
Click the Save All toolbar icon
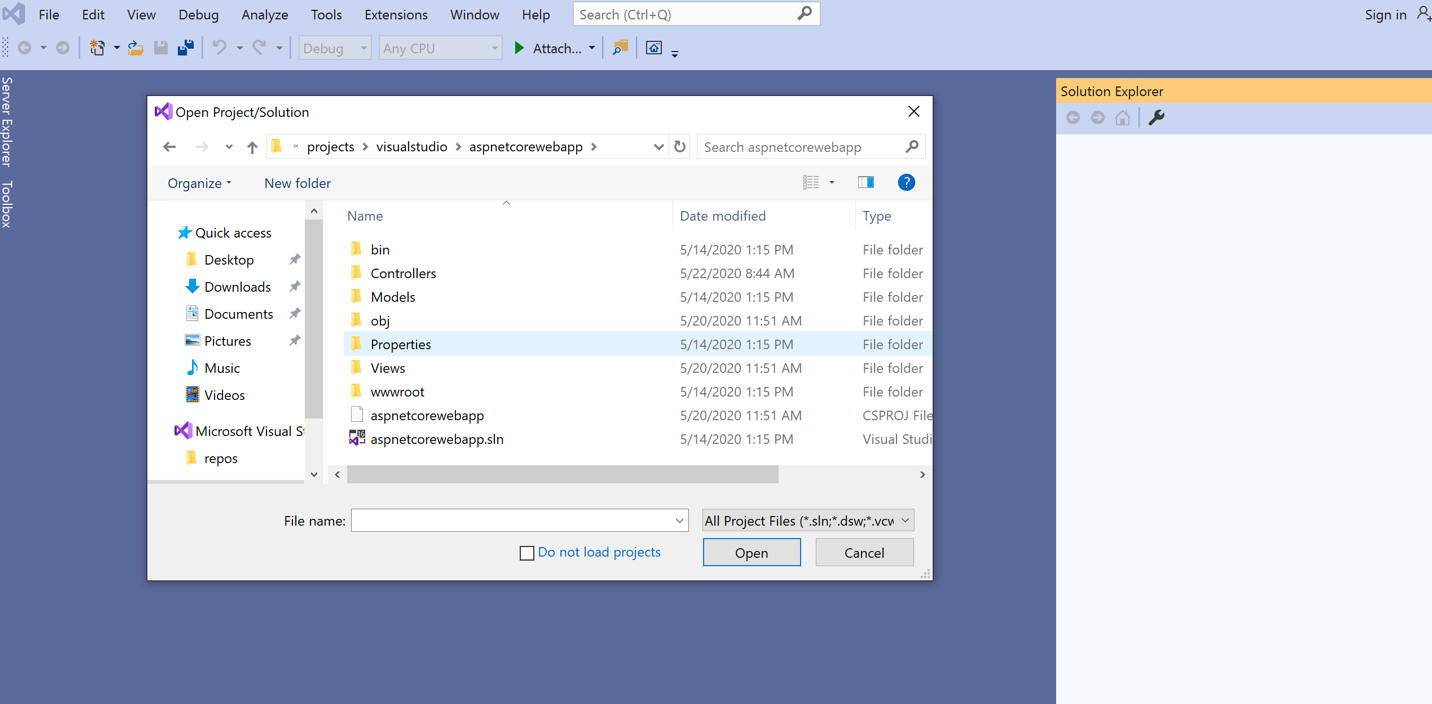[186, 48]
